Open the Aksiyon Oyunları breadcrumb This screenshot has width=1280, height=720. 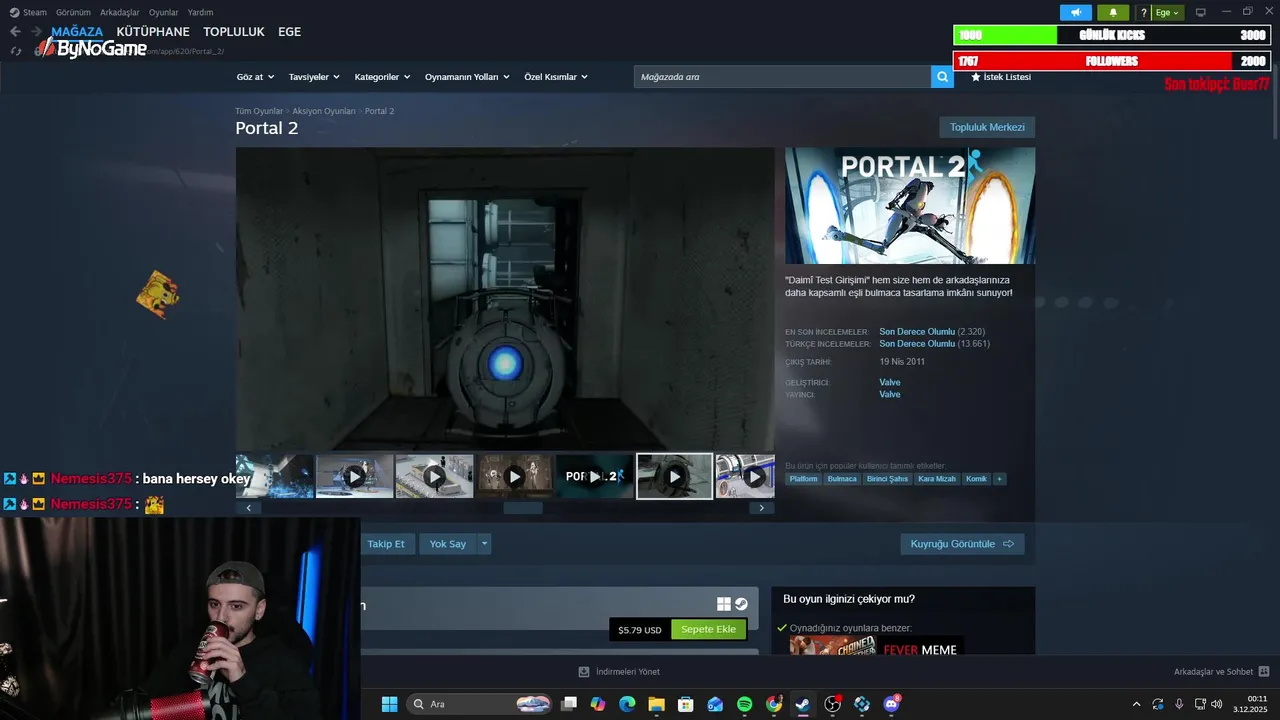tap(324, 111)
